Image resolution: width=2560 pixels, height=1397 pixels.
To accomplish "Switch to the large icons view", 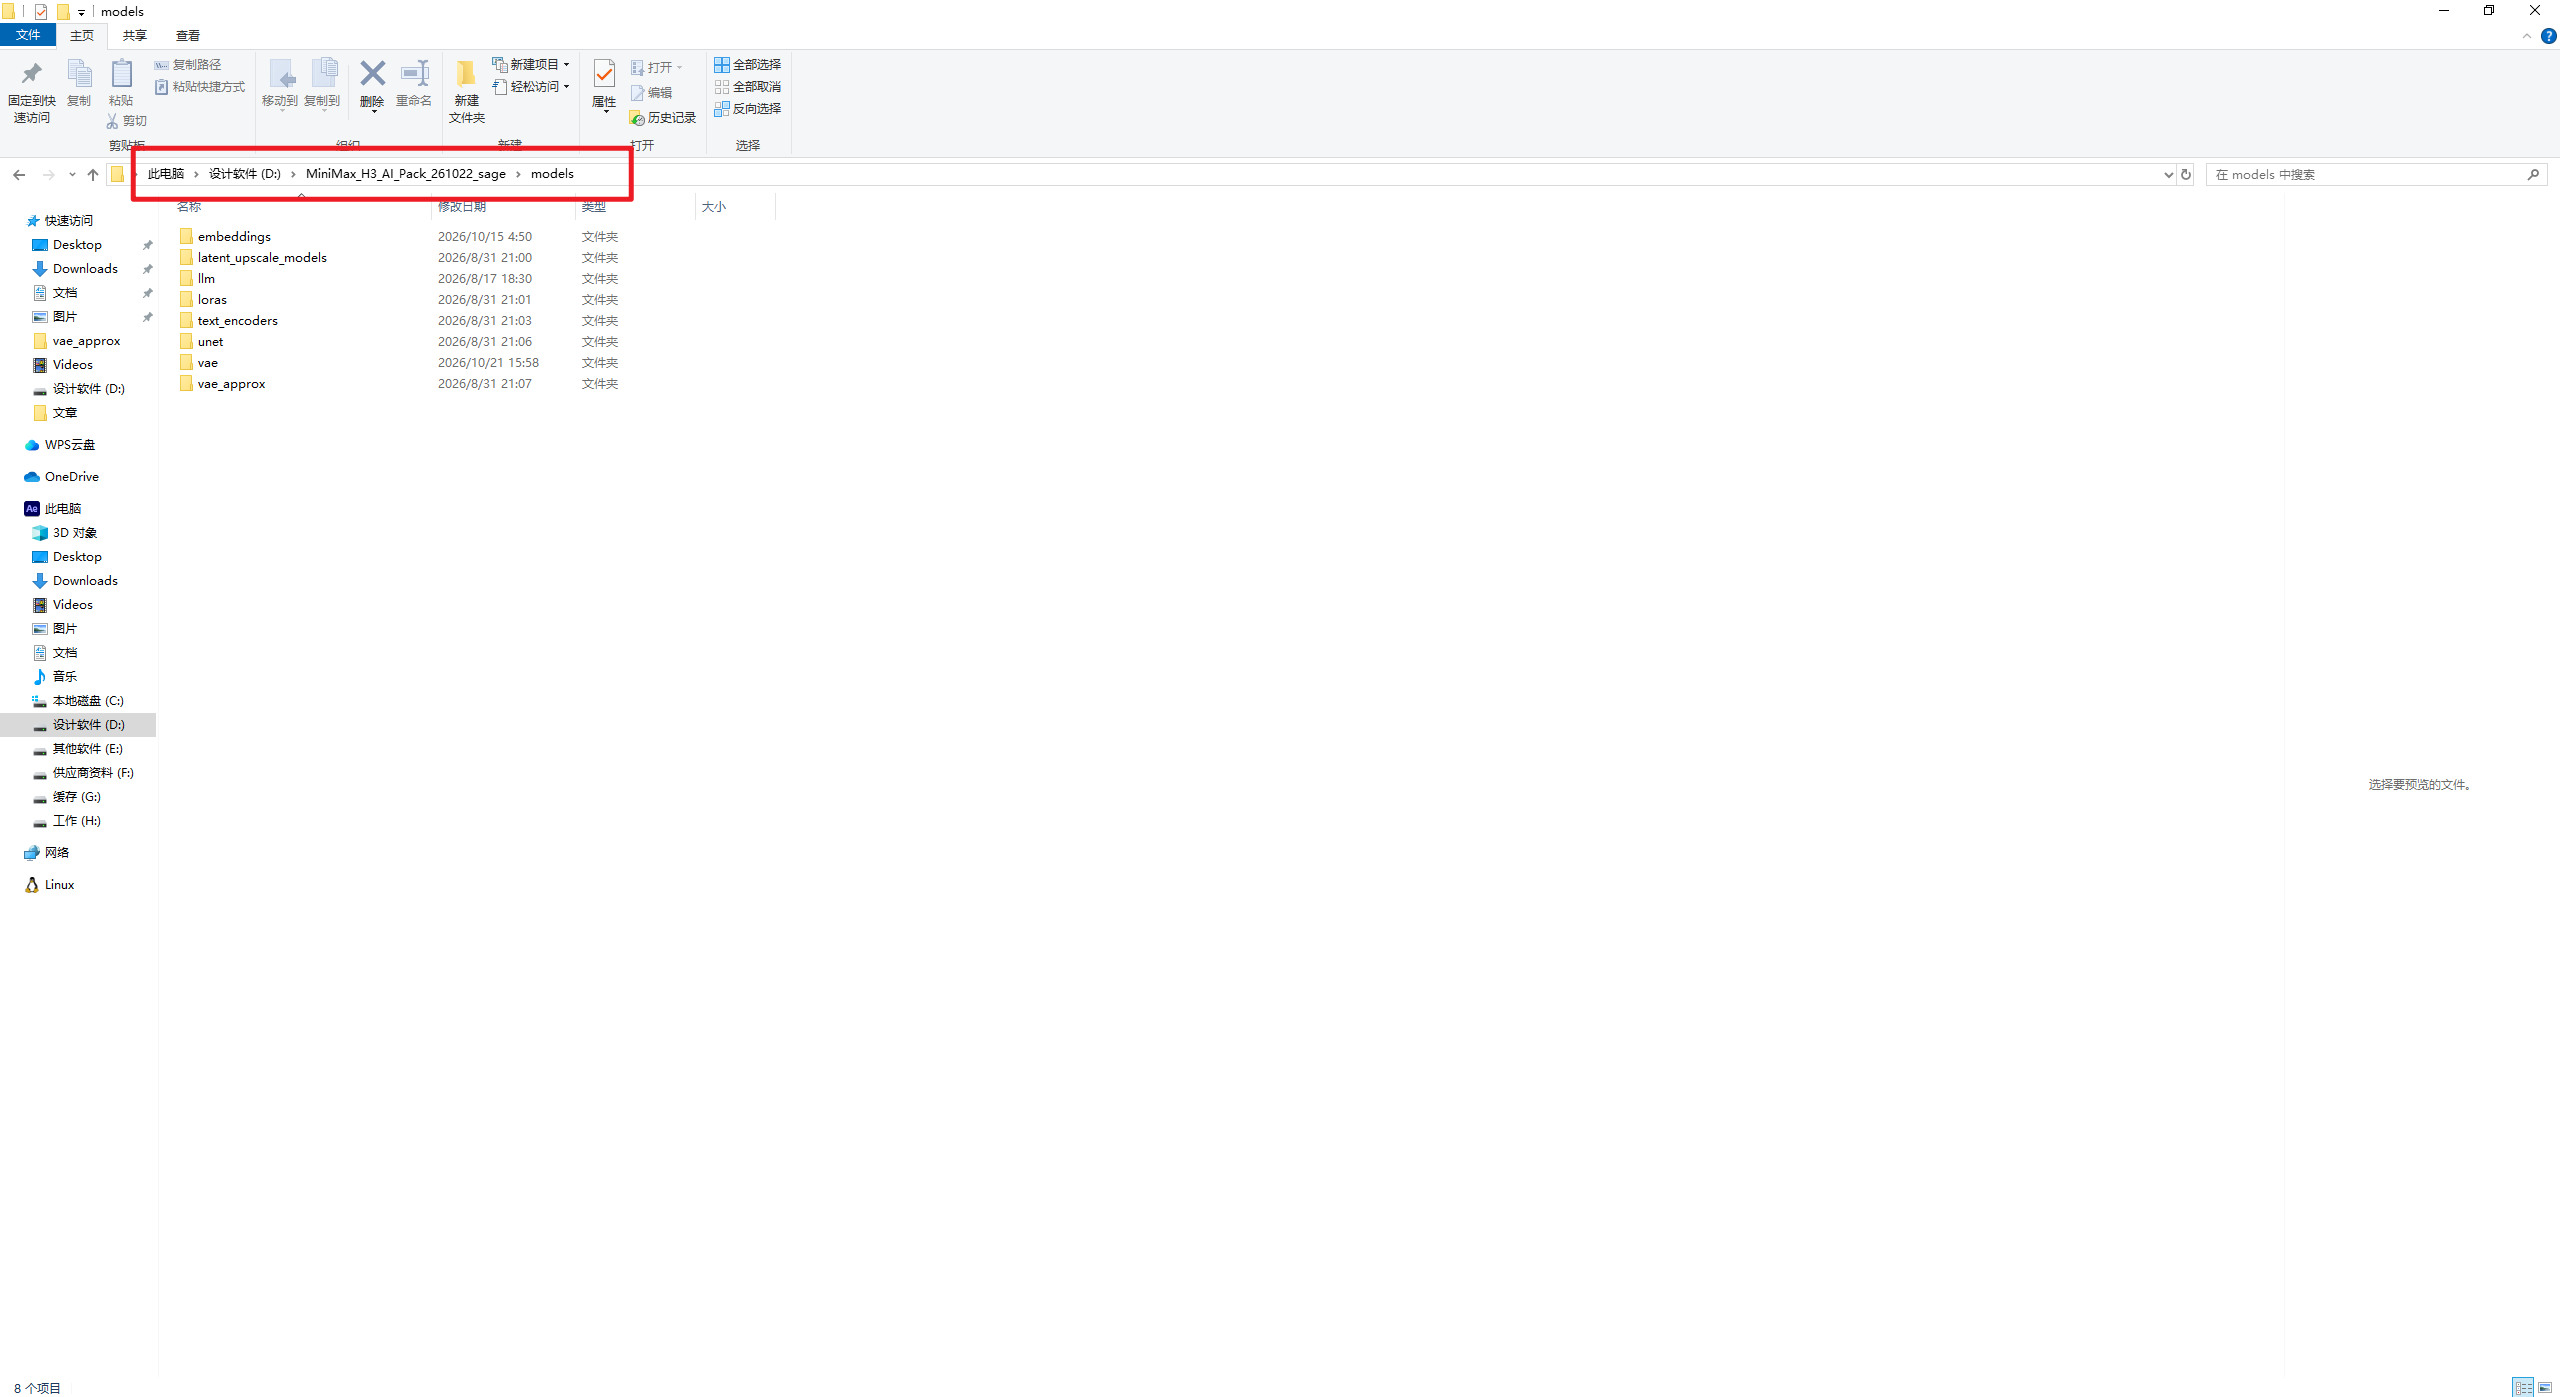I will coord(2545,1387).
